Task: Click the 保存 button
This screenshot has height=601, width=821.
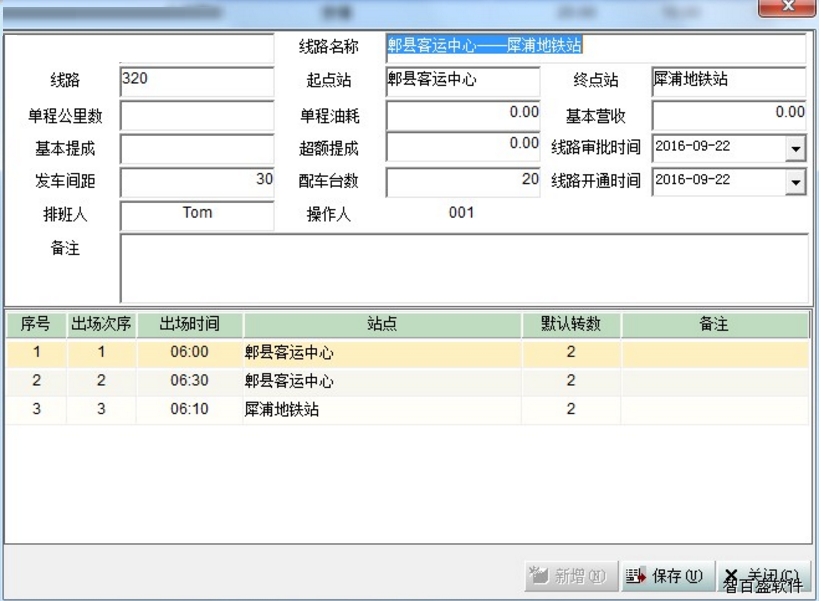Action: (668, 576)
